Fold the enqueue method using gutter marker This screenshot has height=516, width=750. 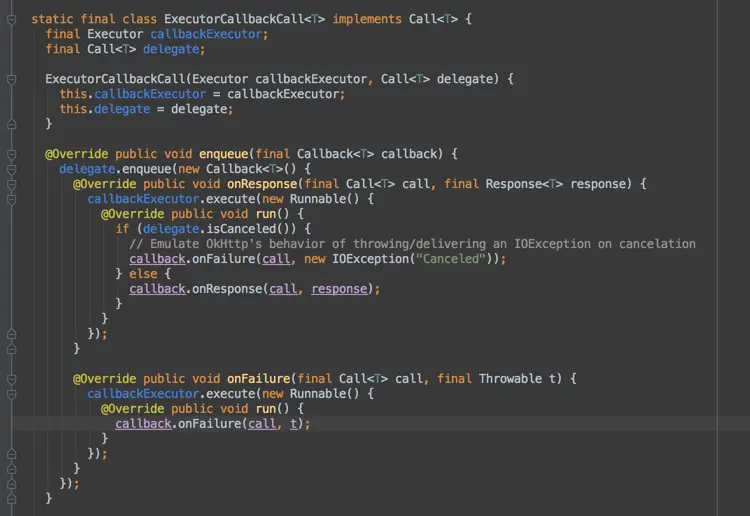point(11,154)
